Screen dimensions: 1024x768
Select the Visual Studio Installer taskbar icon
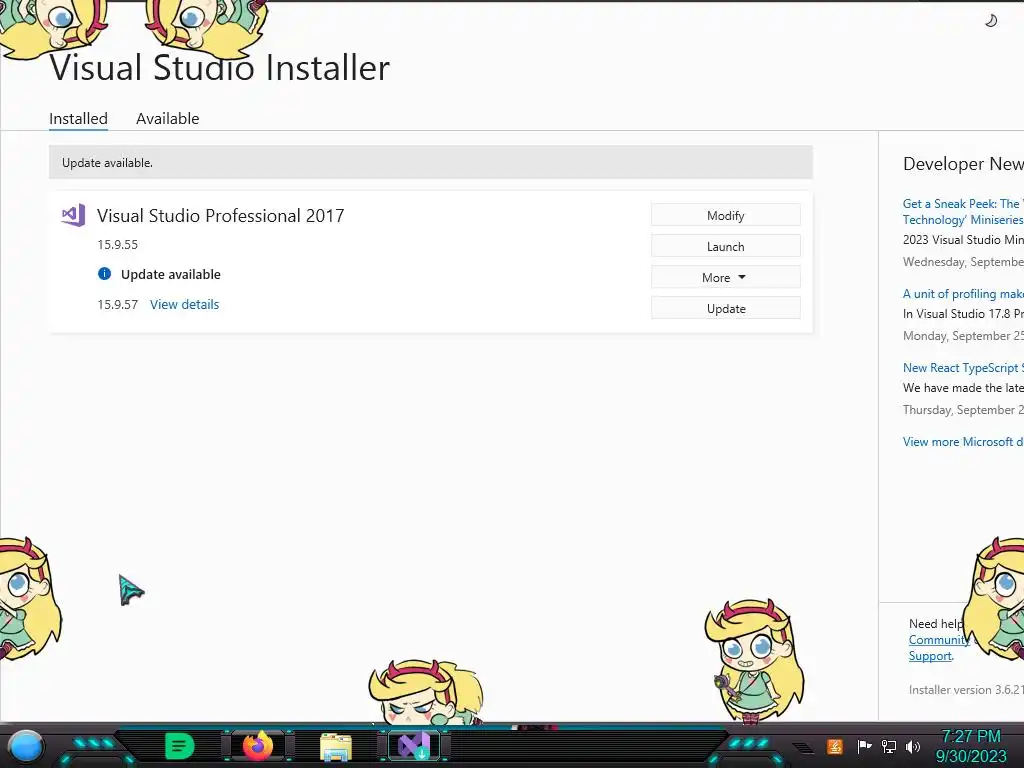click(x=414, y=746)
